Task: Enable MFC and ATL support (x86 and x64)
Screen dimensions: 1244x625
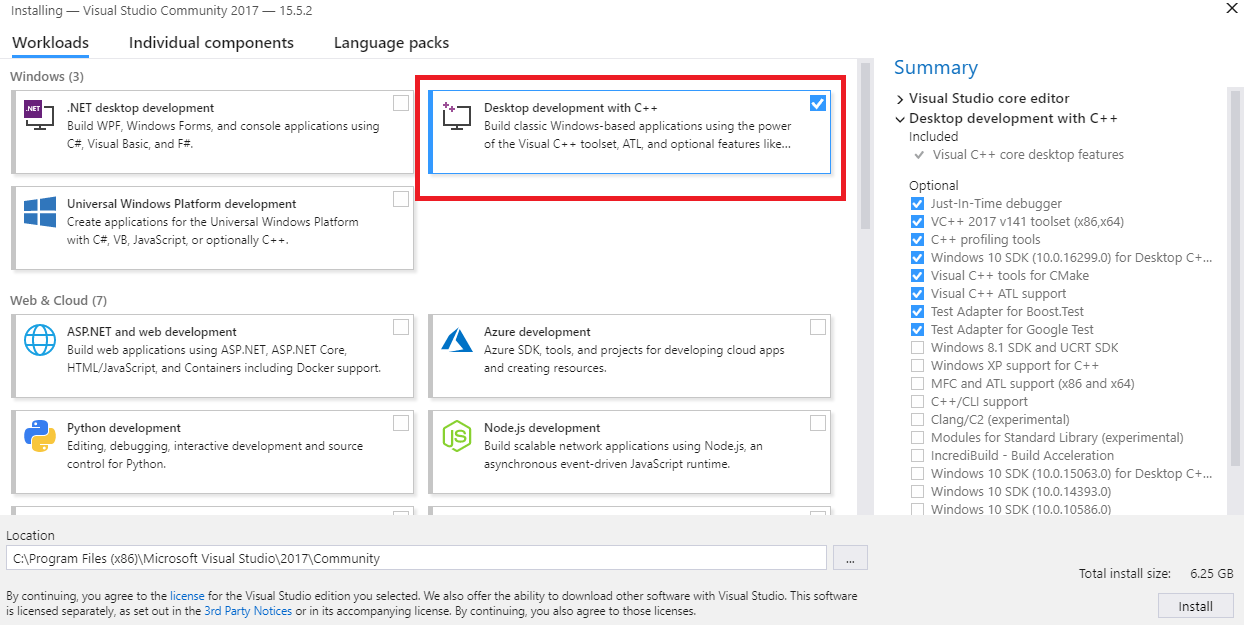Action: click(917, 384)
